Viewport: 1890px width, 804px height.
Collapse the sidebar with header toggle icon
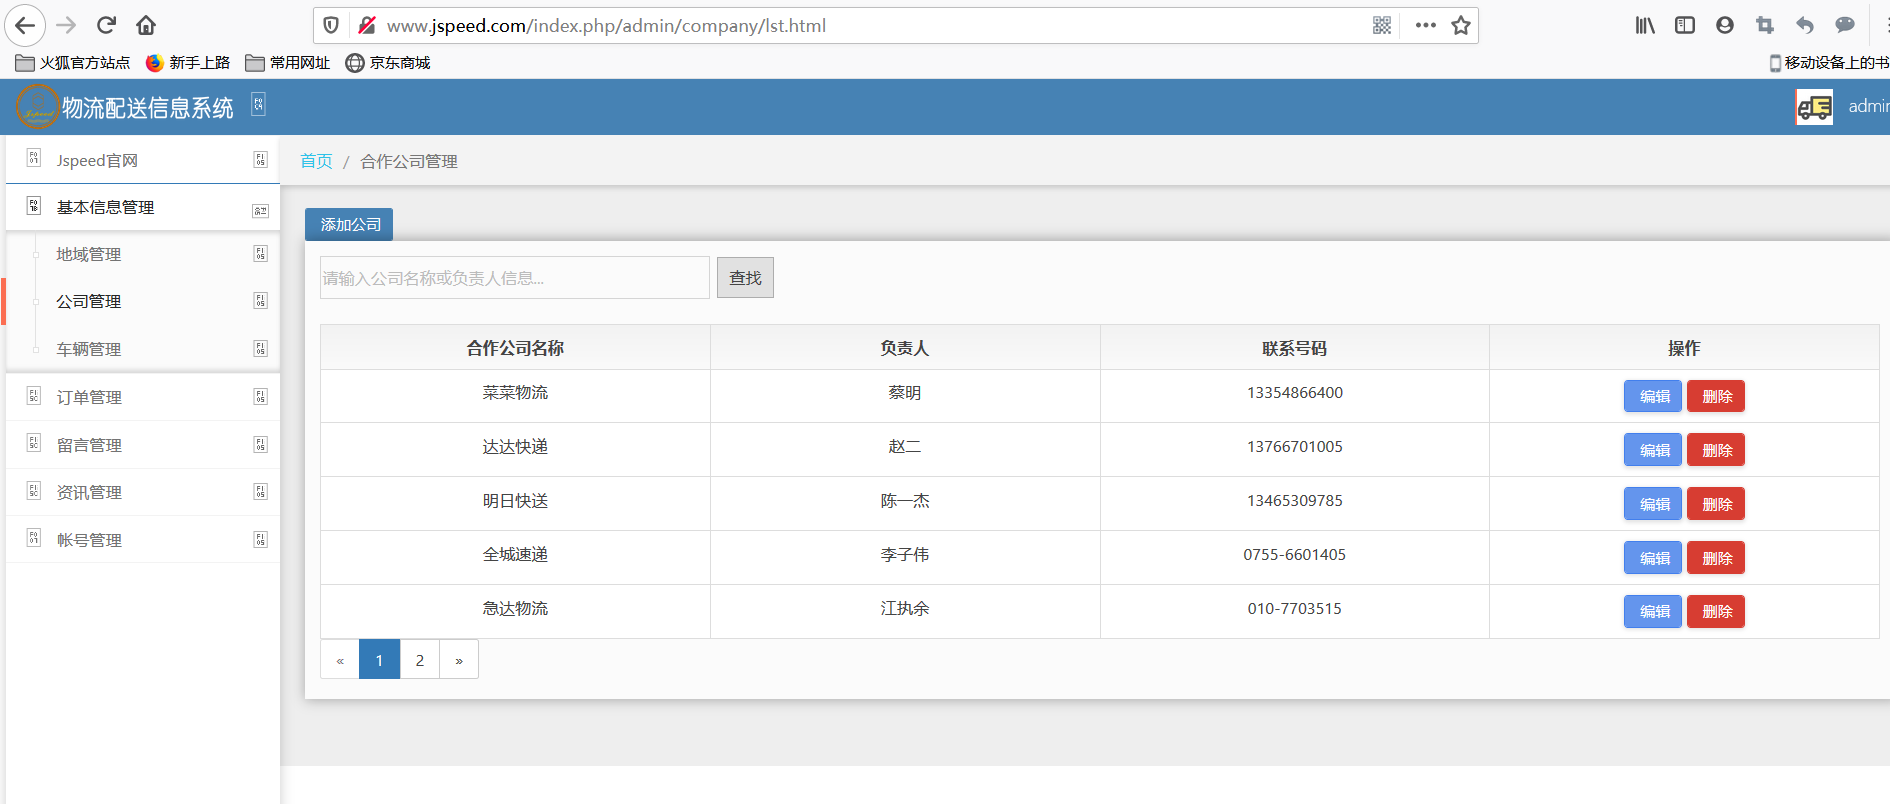point(258,104)
